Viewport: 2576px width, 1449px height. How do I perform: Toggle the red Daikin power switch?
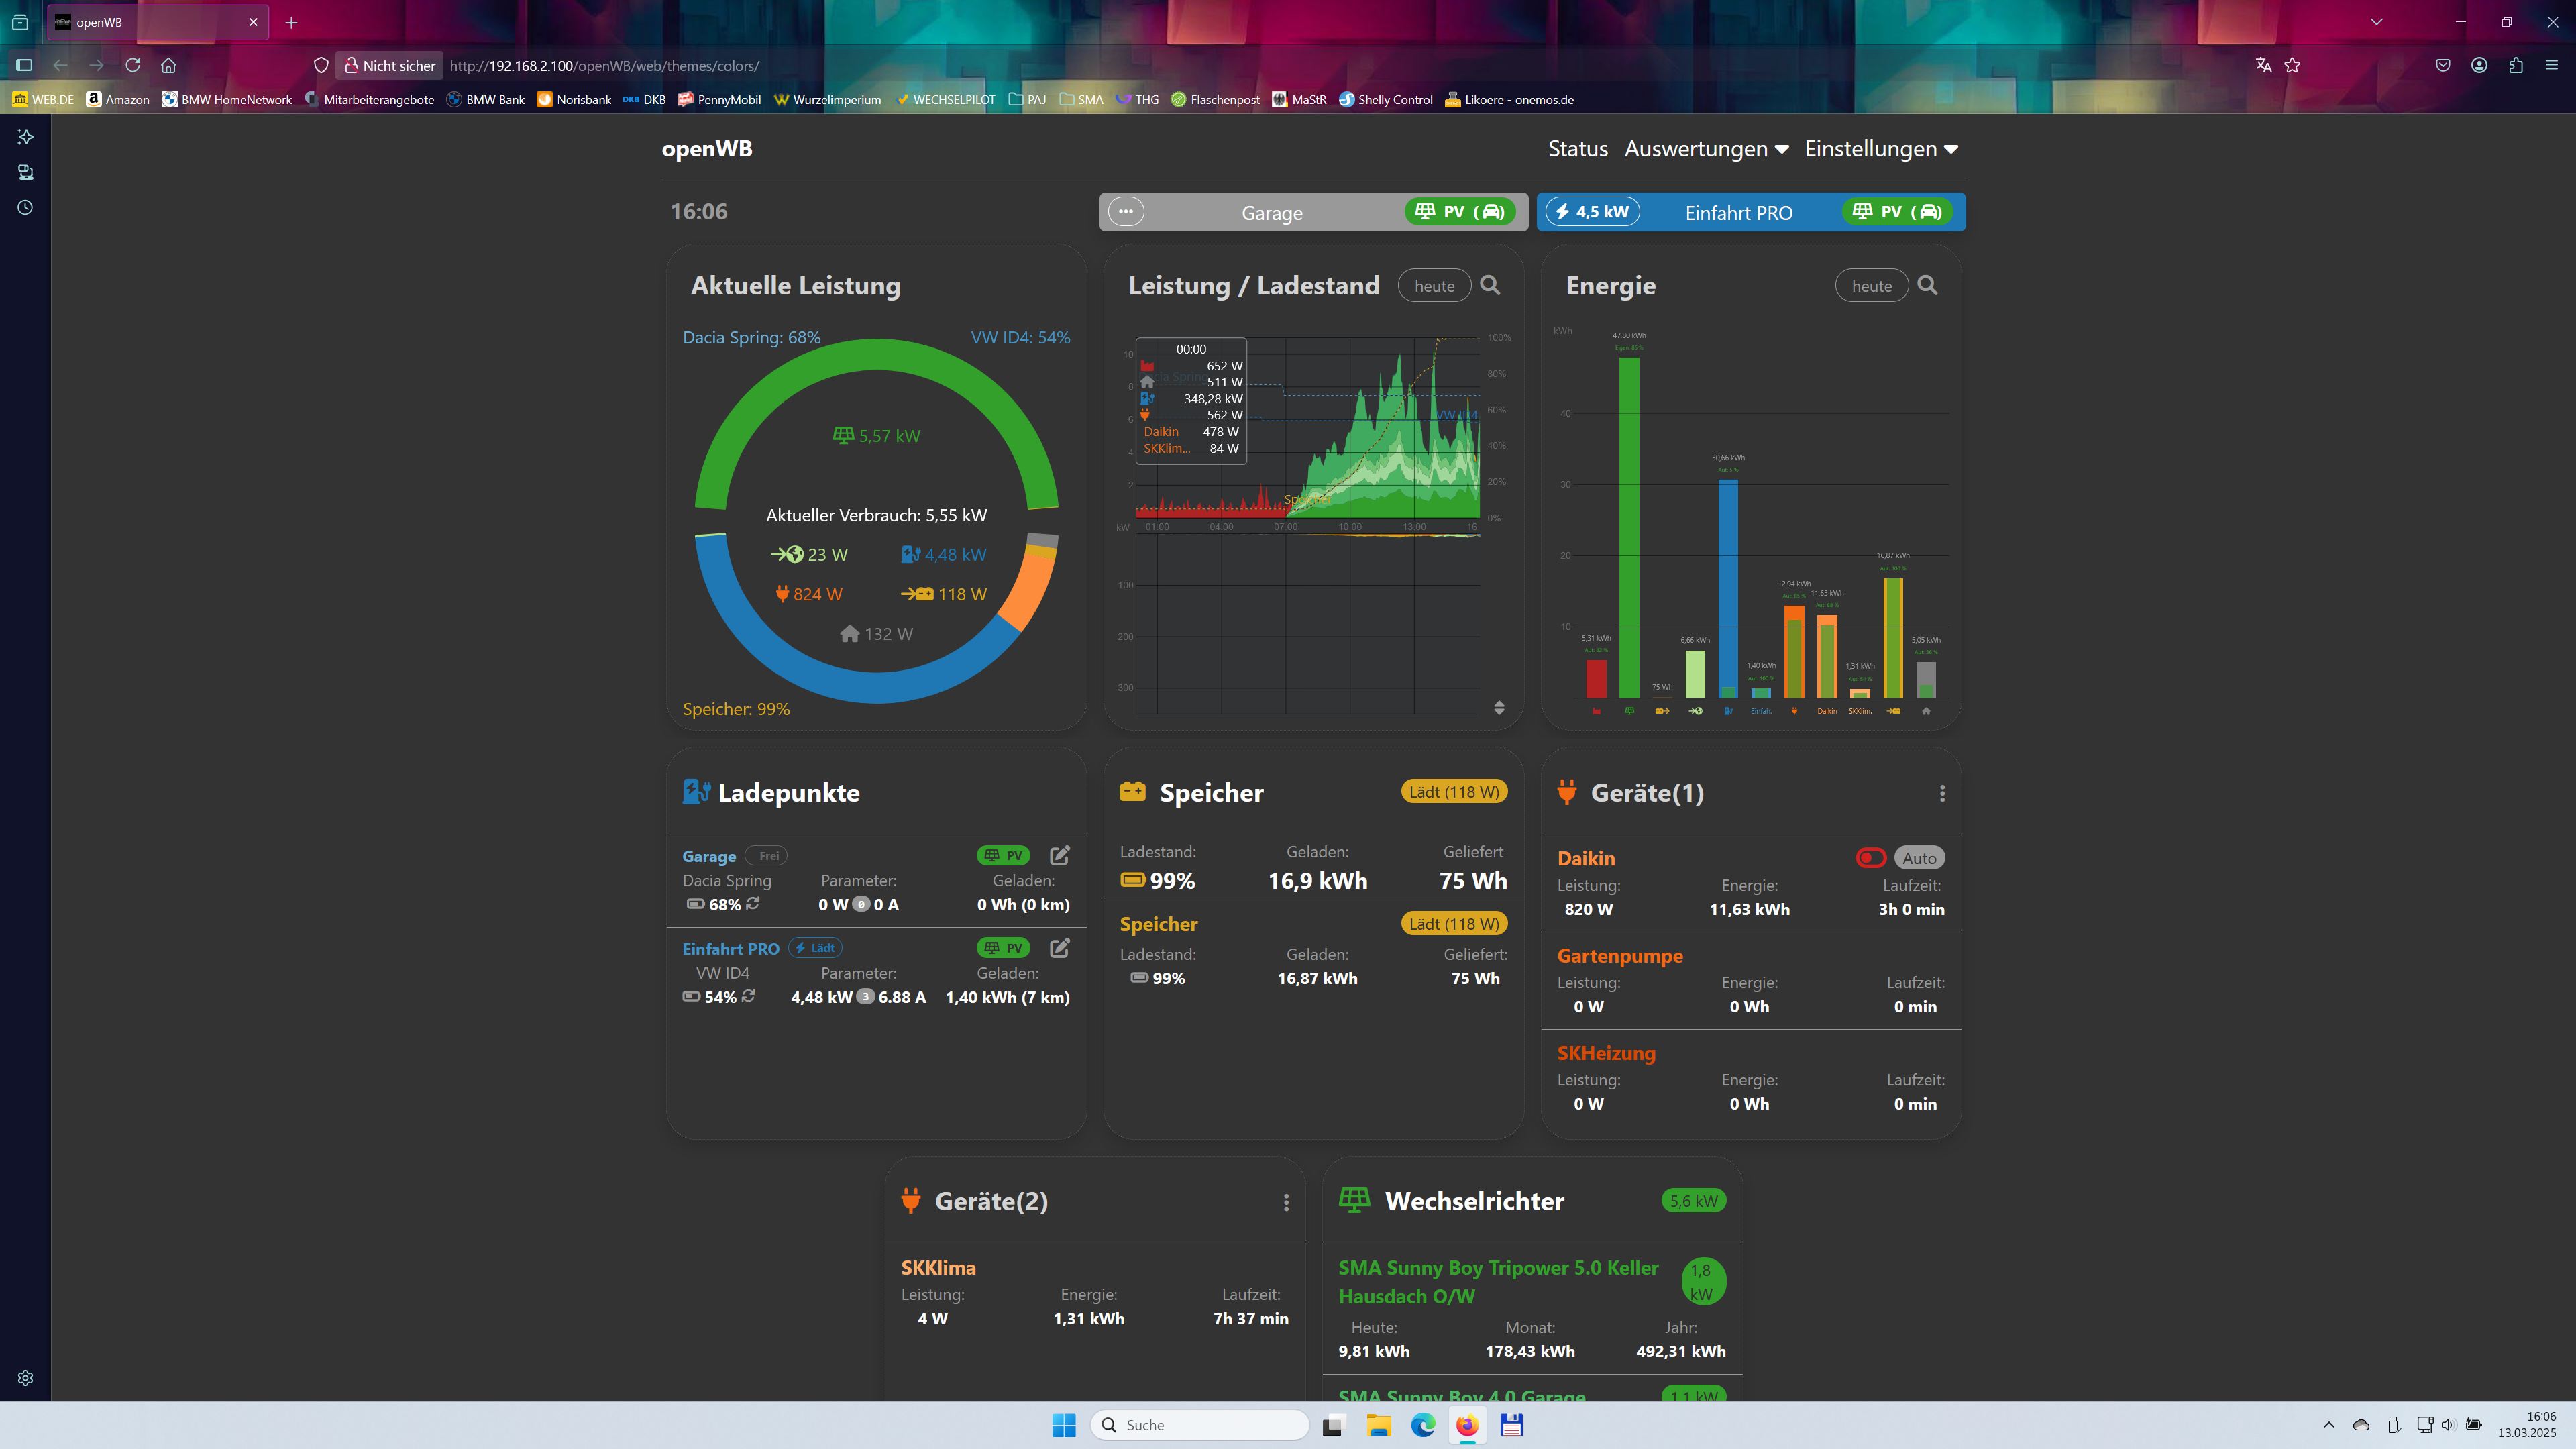click(x=1870, y=858)
